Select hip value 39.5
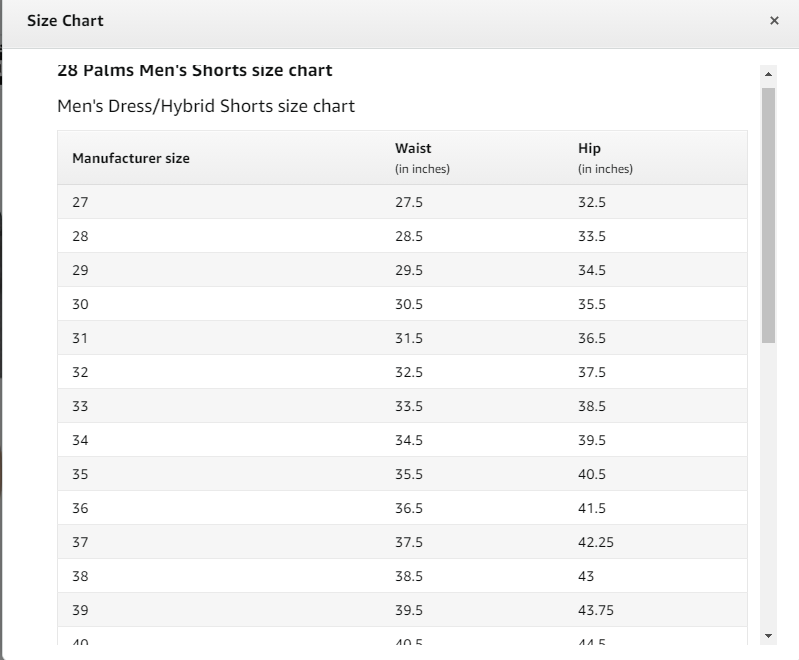Image resolution: width=799 pixels, height=660 pixels. click(592, 440)
